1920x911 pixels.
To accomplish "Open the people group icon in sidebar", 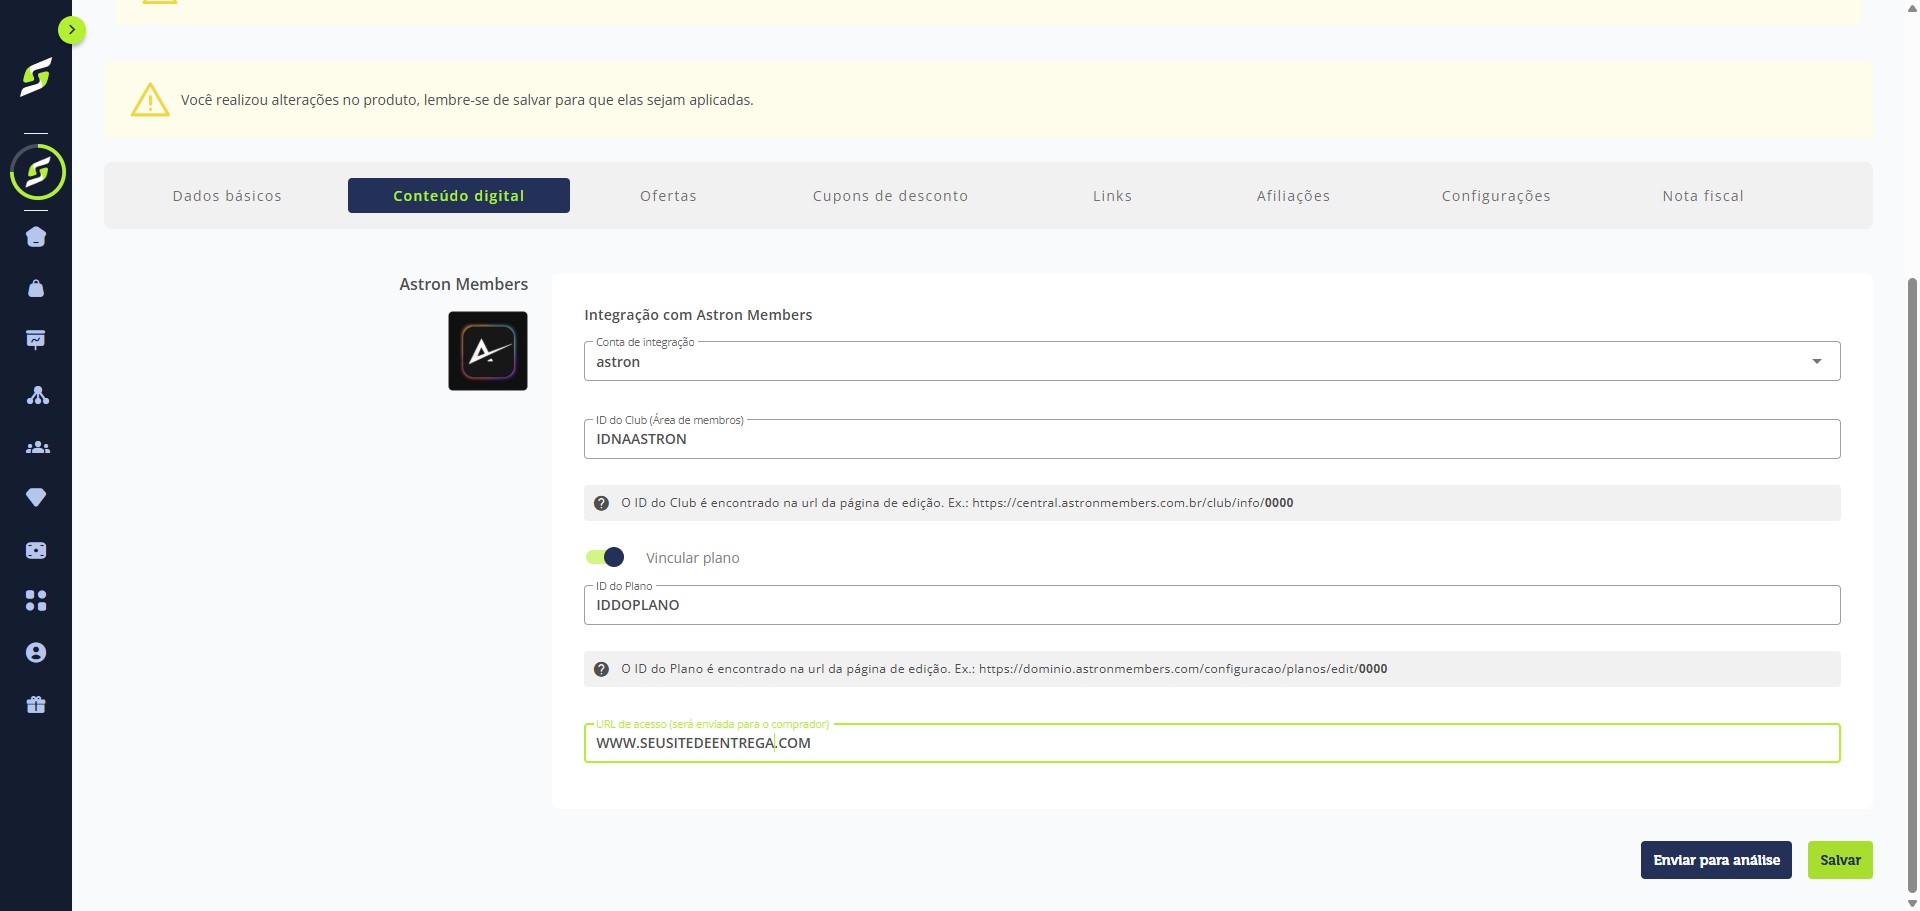I will [36, 447].
